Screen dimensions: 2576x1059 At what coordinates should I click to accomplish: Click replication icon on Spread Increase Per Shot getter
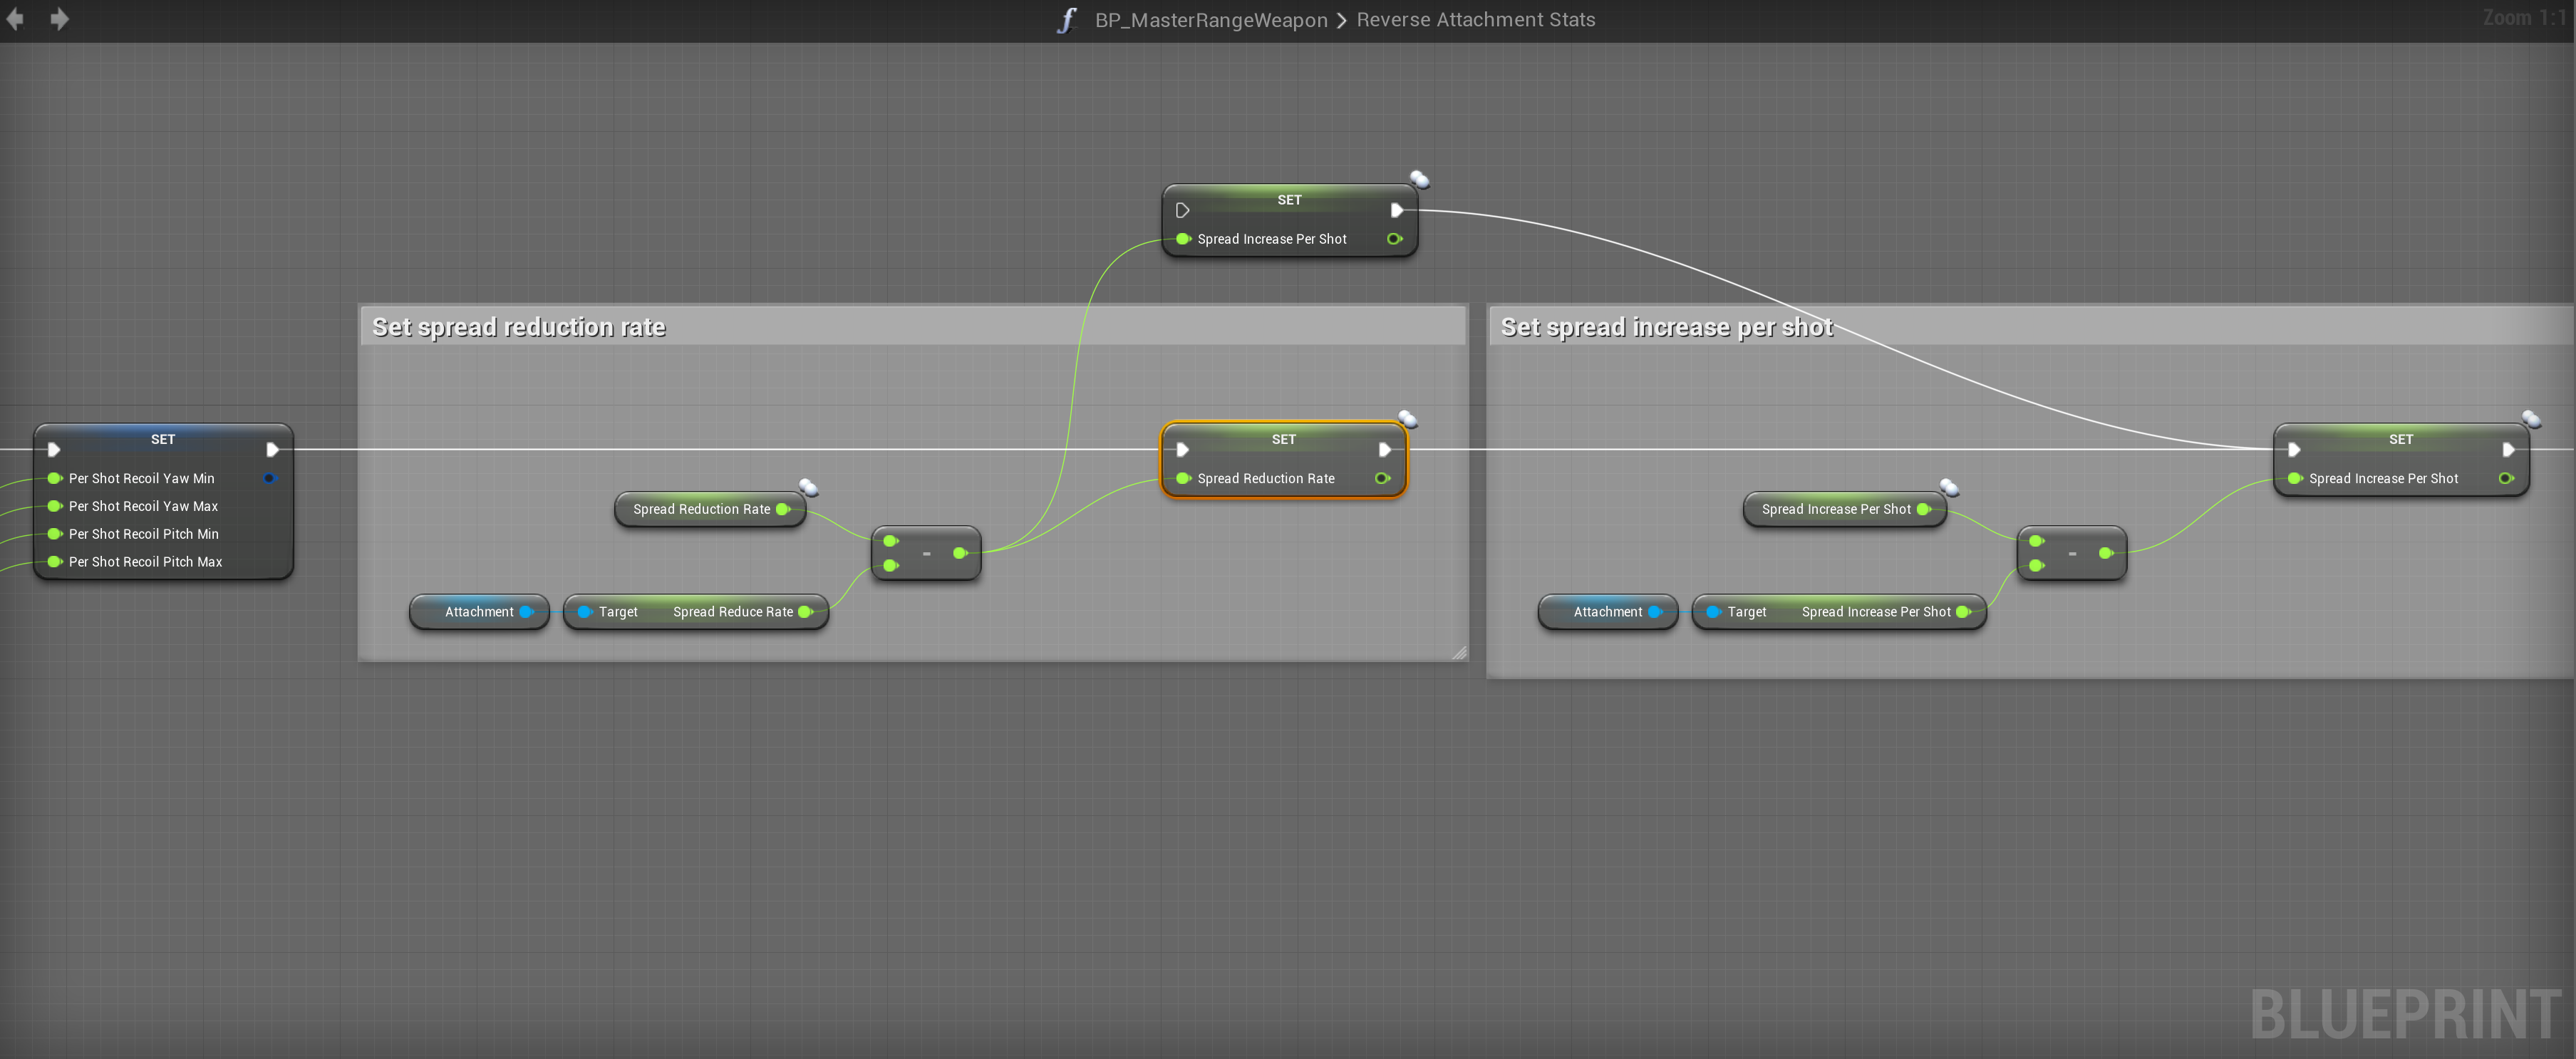click(1949, 487)
